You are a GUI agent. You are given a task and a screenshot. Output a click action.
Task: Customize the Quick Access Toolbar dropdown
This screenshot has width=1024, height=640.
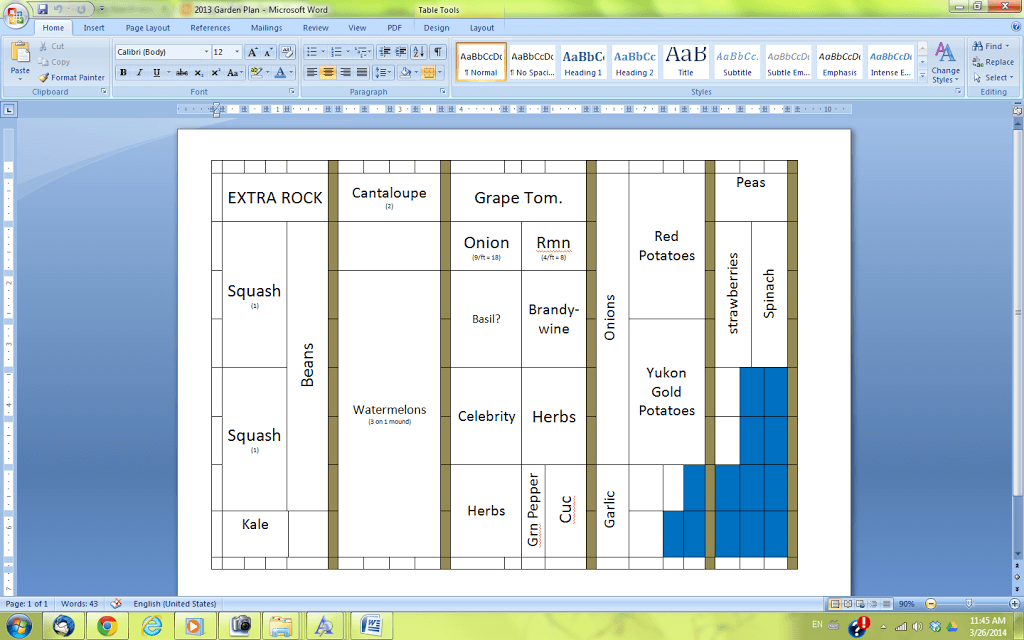pyautogui.click(x=102, y=9)
